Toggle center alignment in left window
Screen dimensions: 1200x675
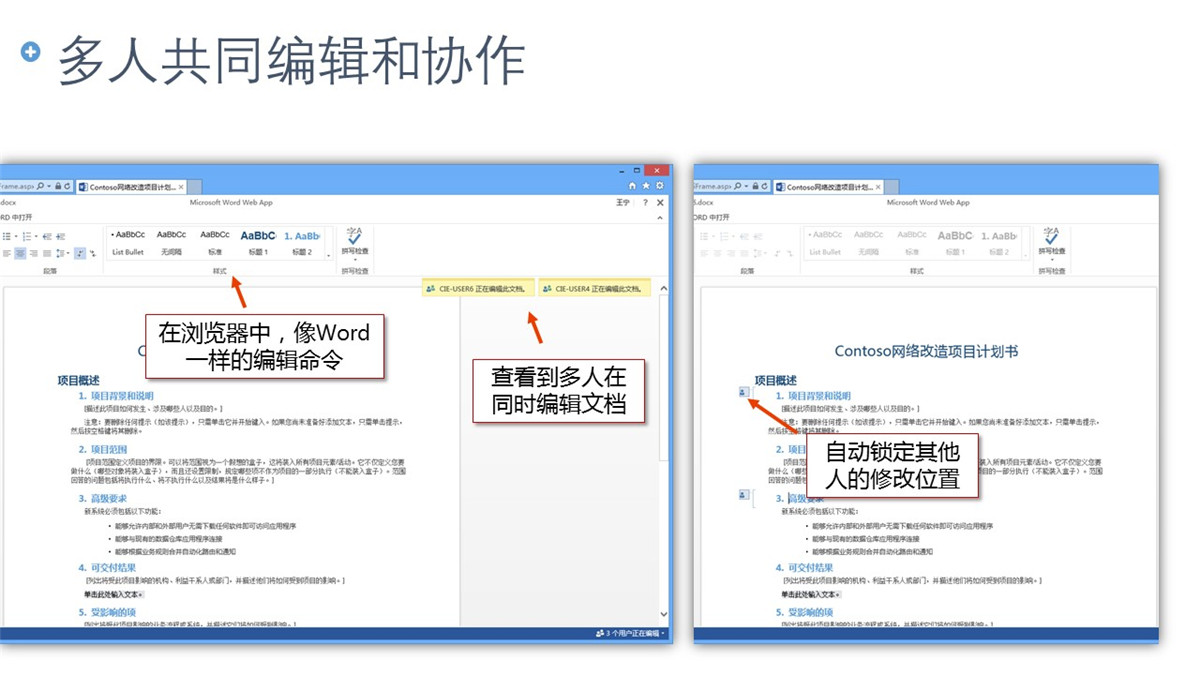pos(20,253)
